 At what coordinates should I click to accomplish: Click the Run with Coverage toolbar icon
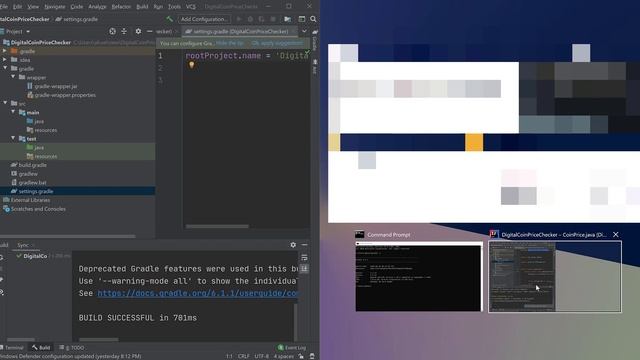coord(261,19)
